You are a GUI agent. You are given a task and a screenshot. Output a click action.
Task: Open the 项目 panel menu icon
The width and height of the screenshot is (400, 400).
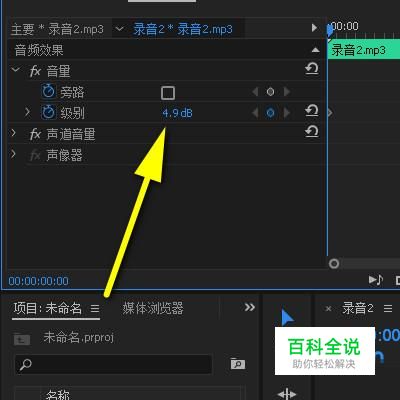(95, 308)
